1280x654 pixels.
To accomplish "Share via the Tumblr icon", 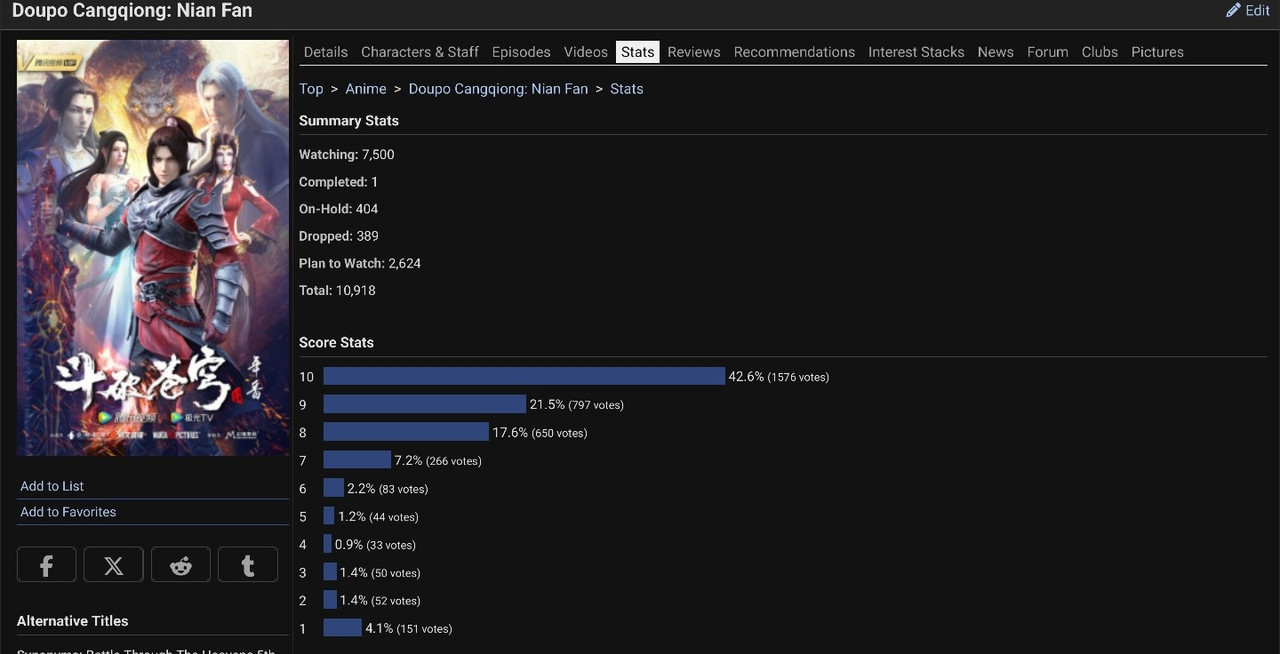I will (247, 565).
